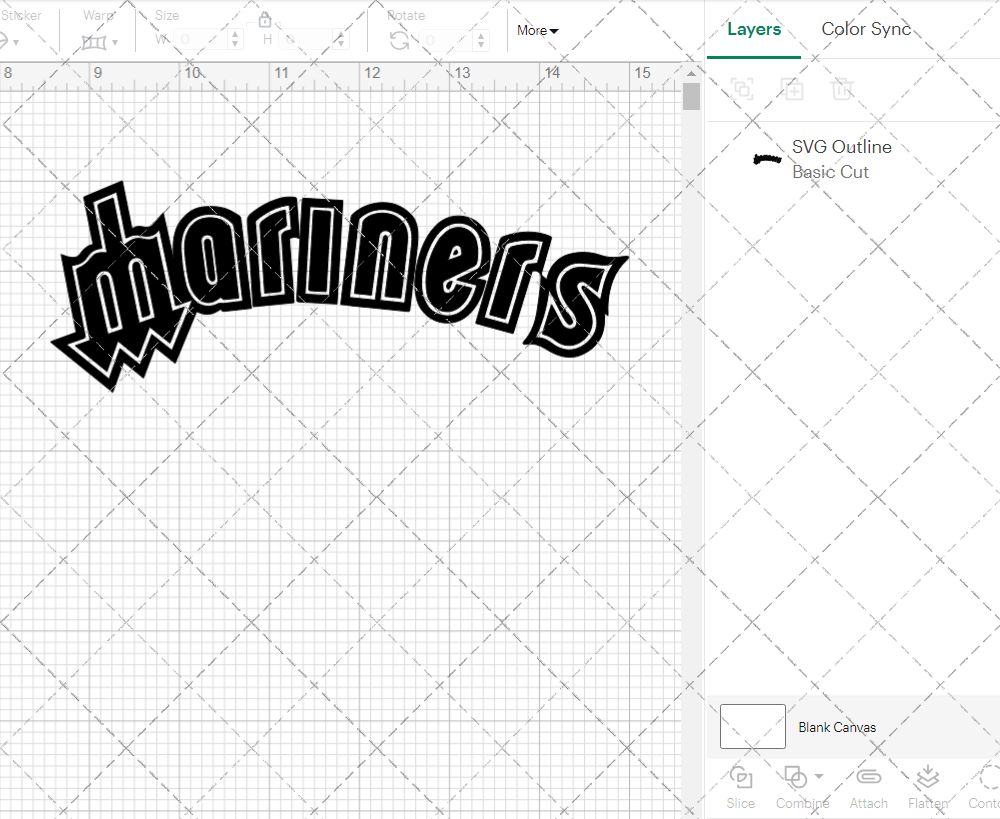Open the Contour tool

985,788
